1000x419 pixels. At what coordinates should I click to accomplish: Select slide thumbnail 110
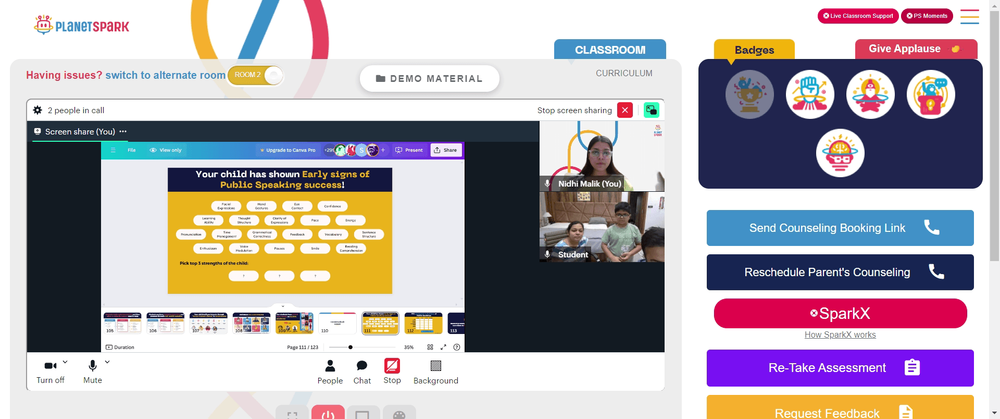(x=337, y=323)
